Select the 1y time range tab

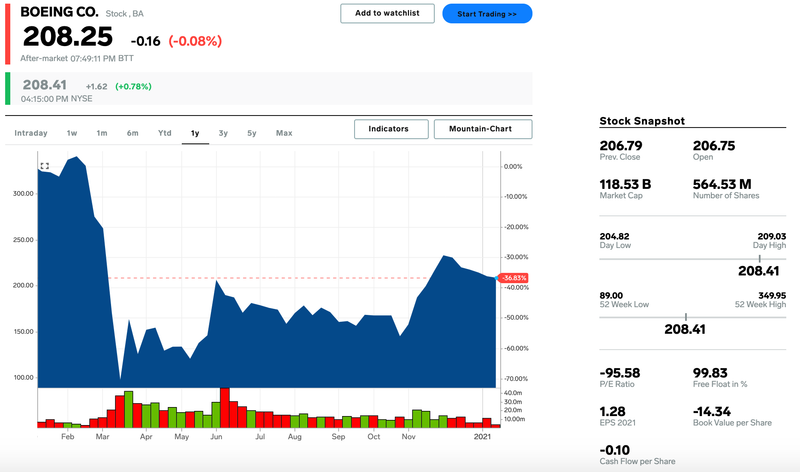pyautogui.click(x=195, y=133)
